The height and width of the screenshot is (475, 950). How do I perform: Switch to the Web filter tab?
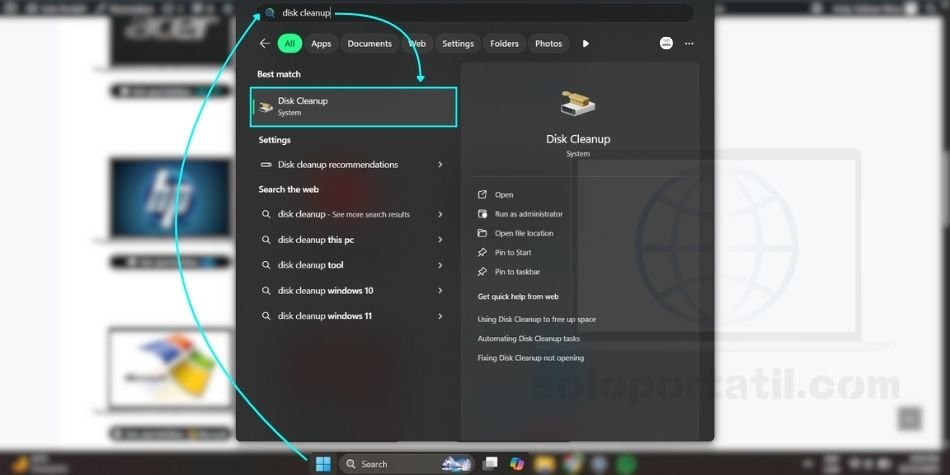(417, 44)
